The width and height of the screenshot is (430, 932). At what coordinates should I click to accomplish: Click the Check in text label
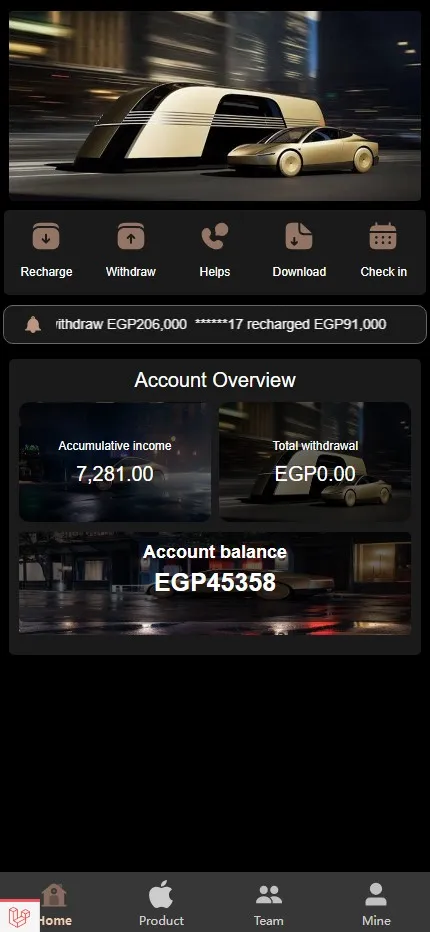tap(384, 272)
